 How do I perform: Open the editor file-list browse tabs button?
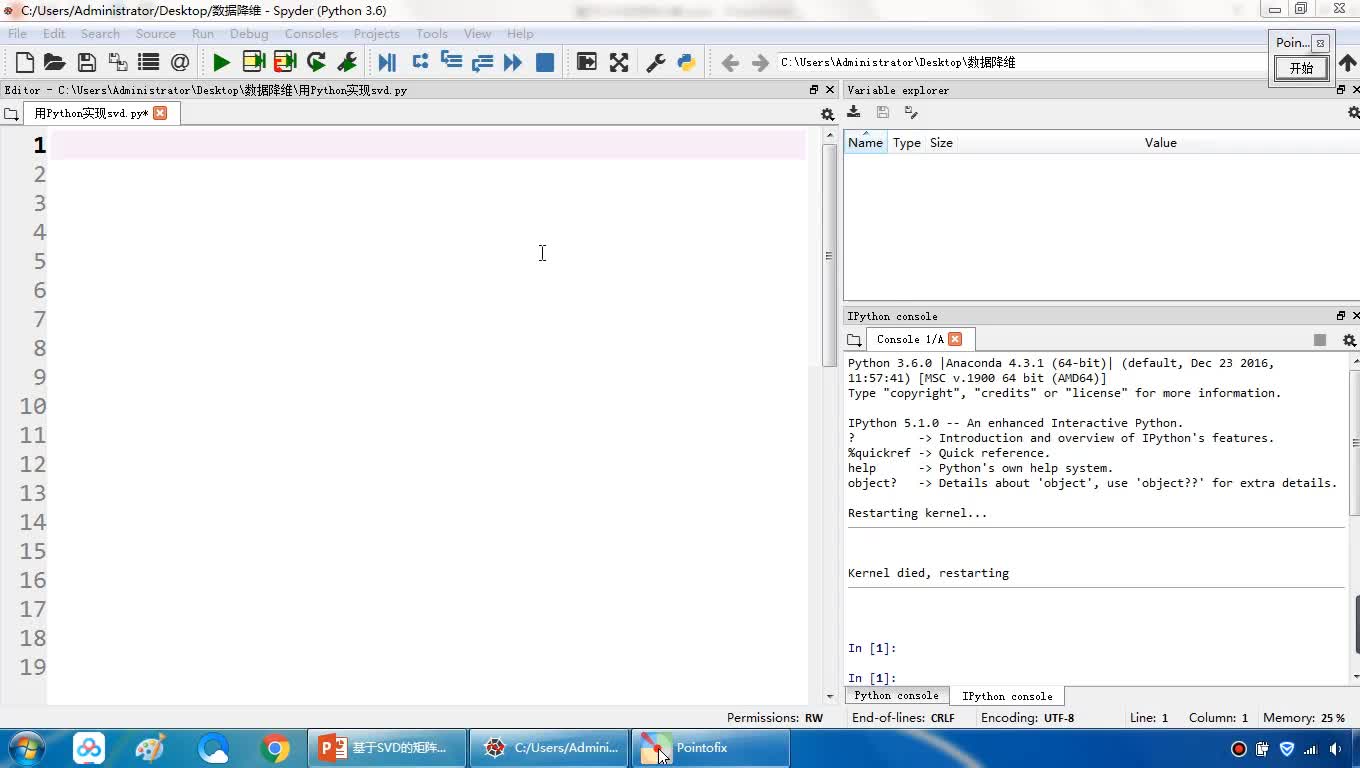click(12, 114)
